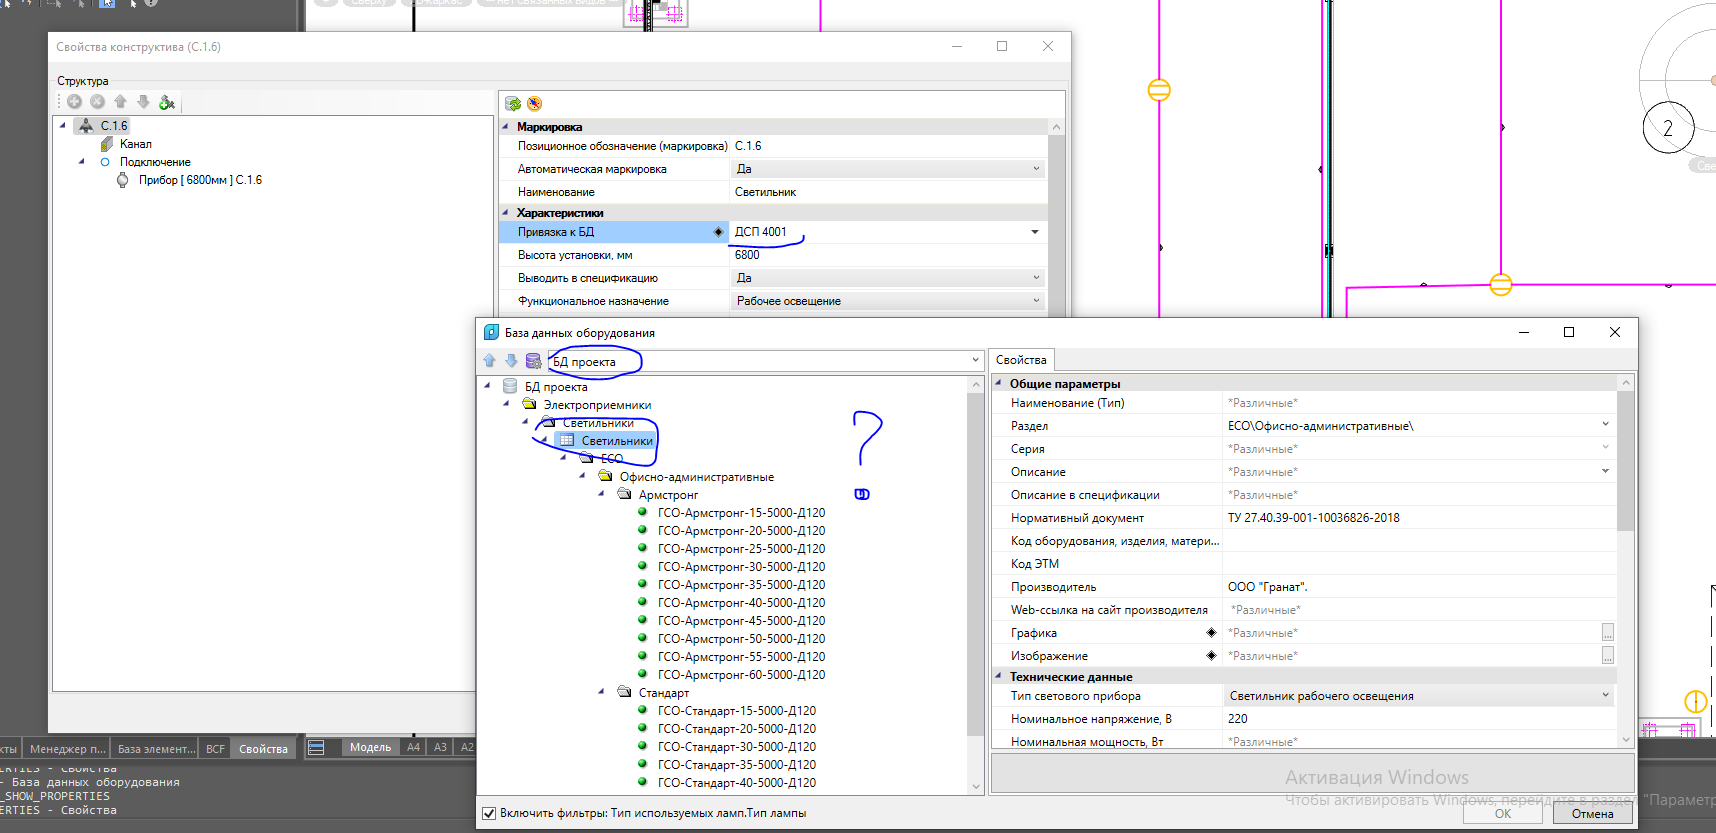Click the browse button in the Изображение row

pyautogui.click(x=1608, y=656)
